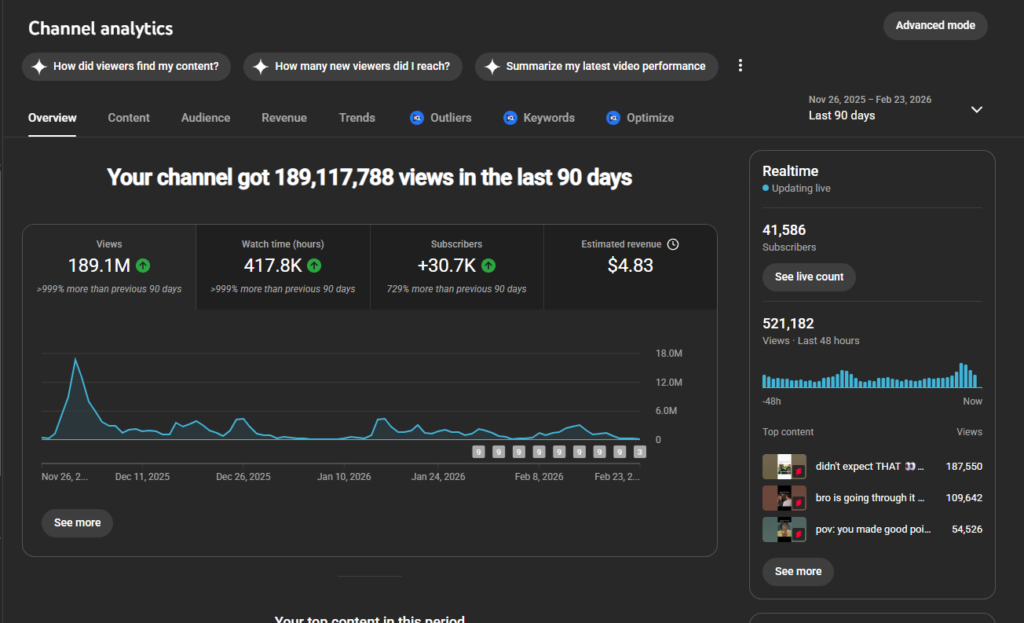Click See more under the views chart

tap(77, 523)
